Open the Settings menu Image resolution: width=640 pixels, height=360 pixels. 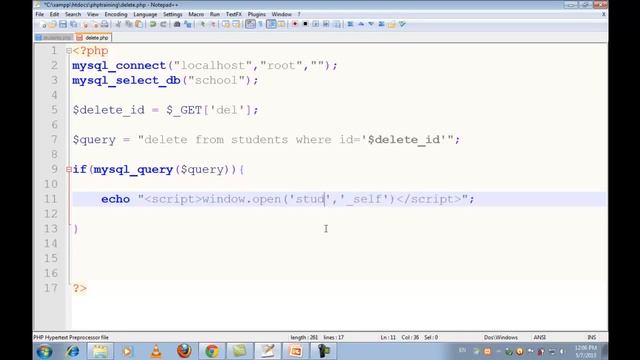[173, 14]
